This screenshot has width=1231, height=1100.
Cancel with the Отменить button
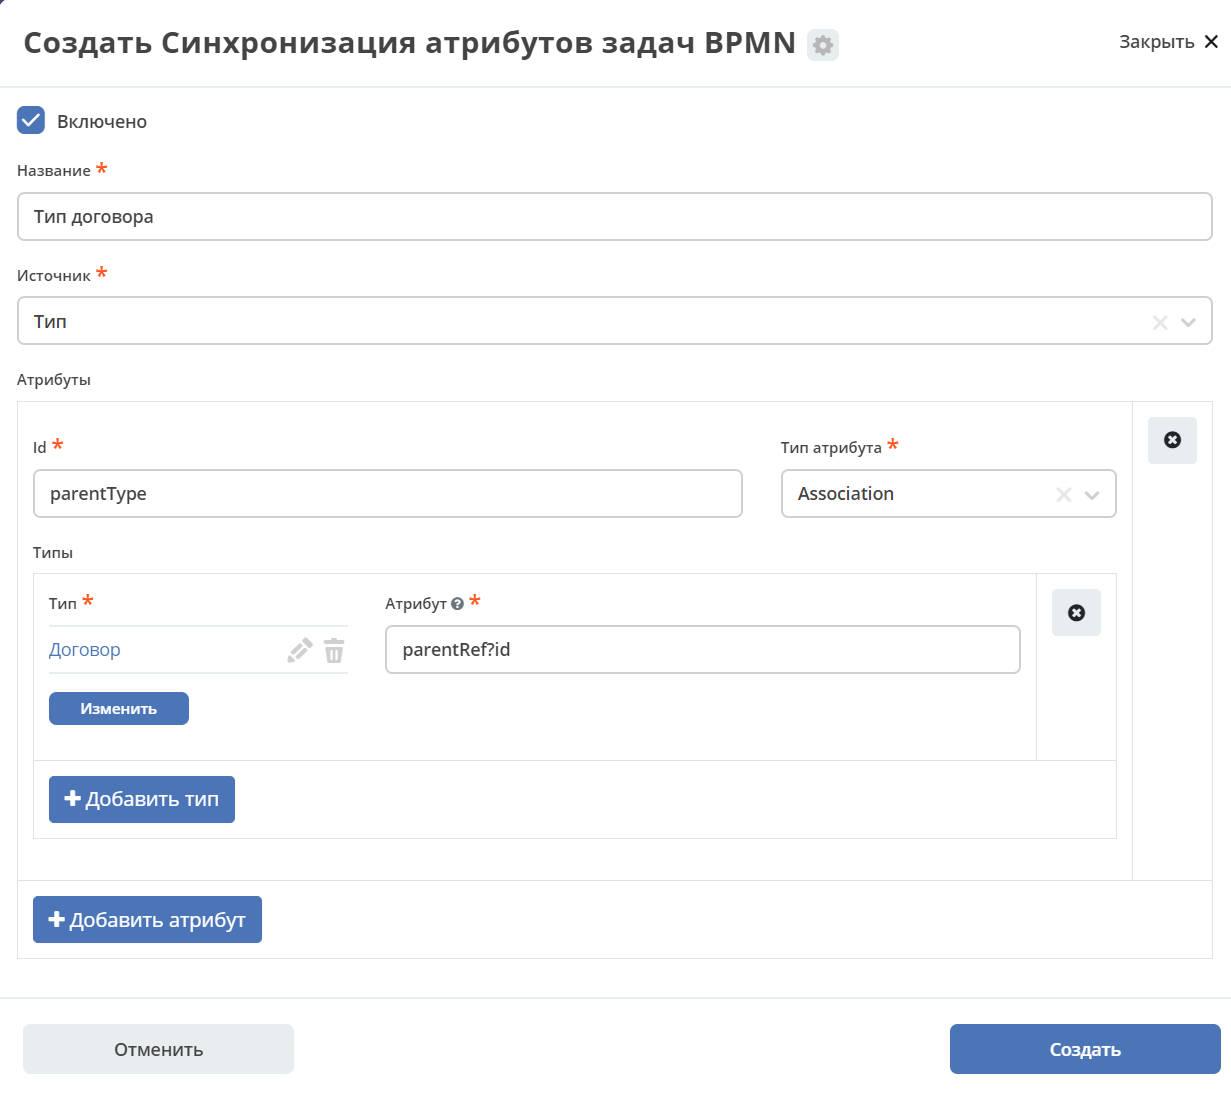pyautogui.click(x=158, y=1049)
